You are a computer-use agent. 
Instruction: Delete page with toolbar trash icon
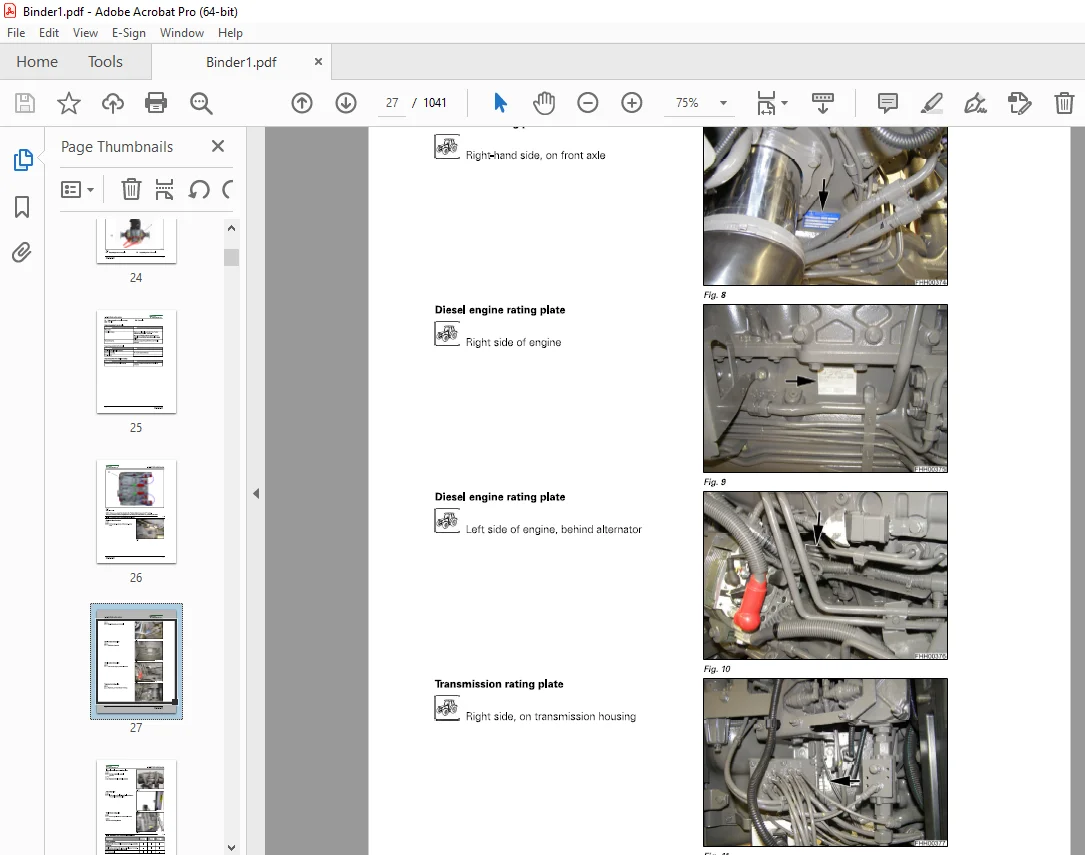coord(1064,103)
